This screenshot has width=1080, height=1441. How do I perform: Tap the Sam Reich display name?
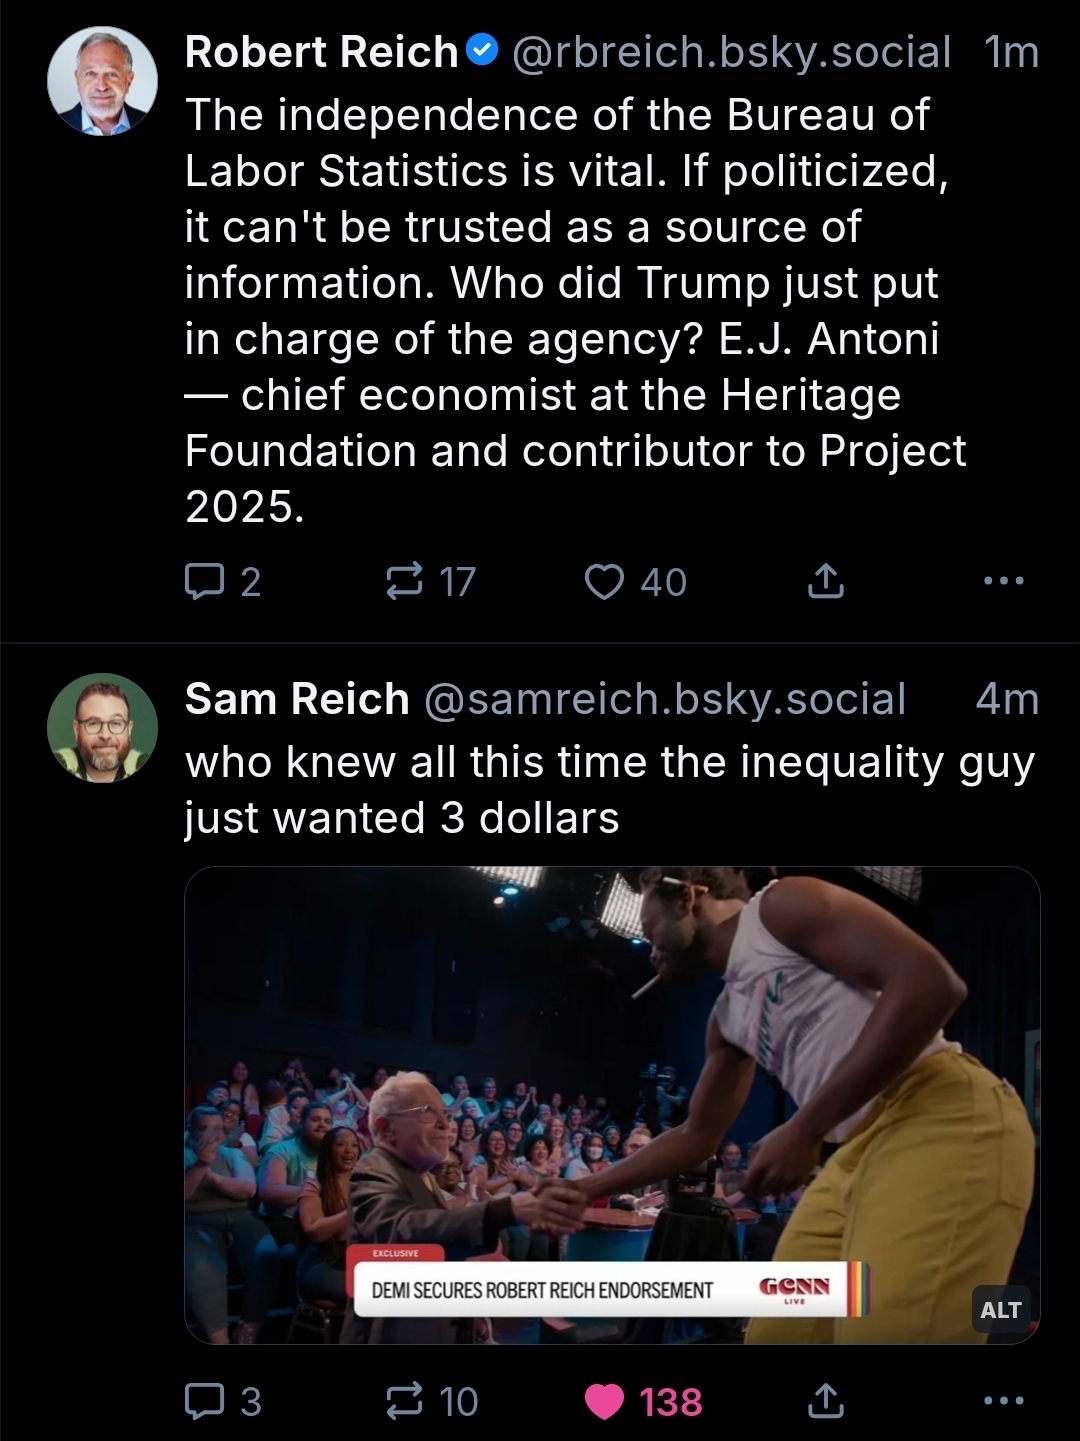click(x=297, y=699)
